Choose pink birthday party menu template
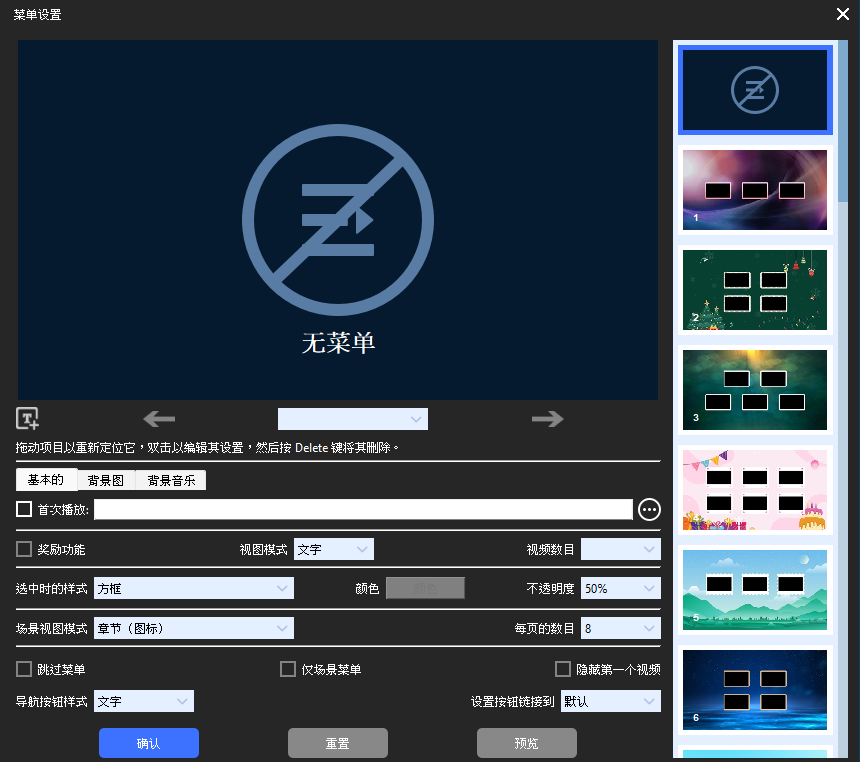 [x=755, y=490]
